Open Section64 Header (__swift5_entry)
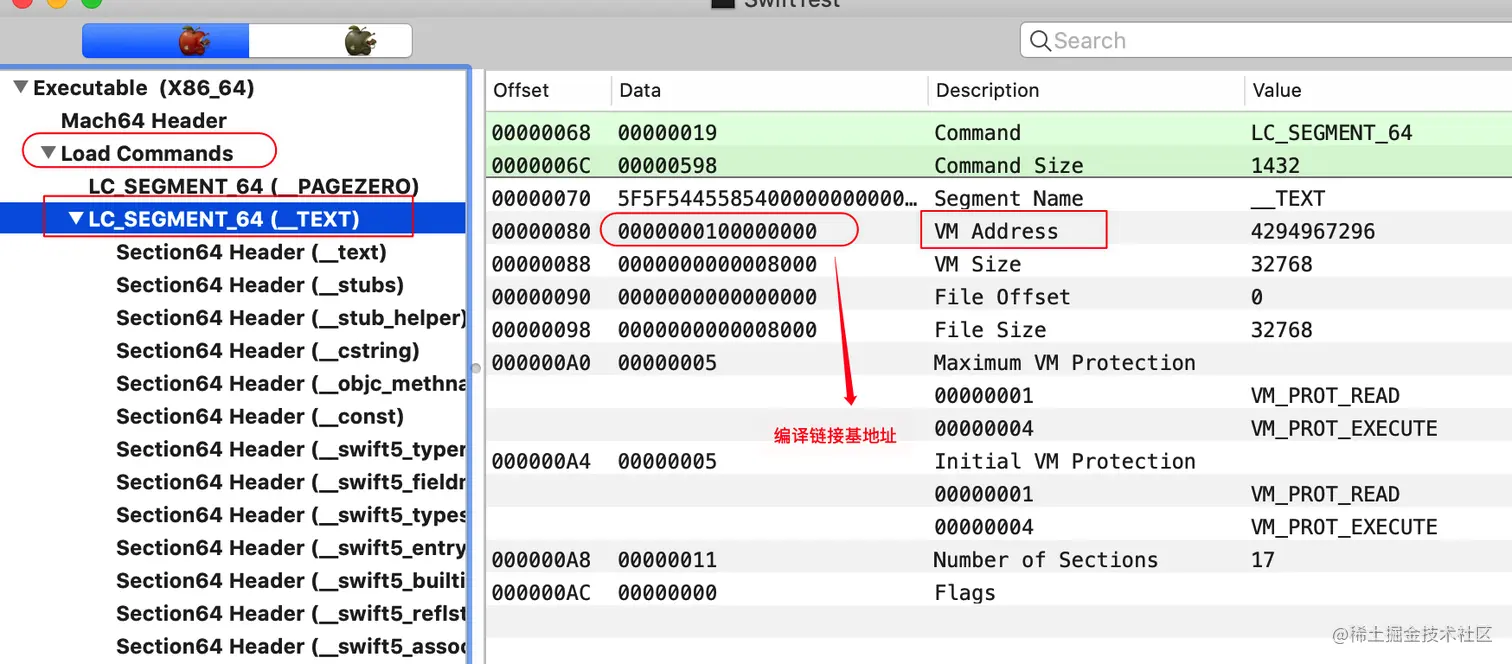This screenshot has width=1512, height=664. tap(291, 548)
